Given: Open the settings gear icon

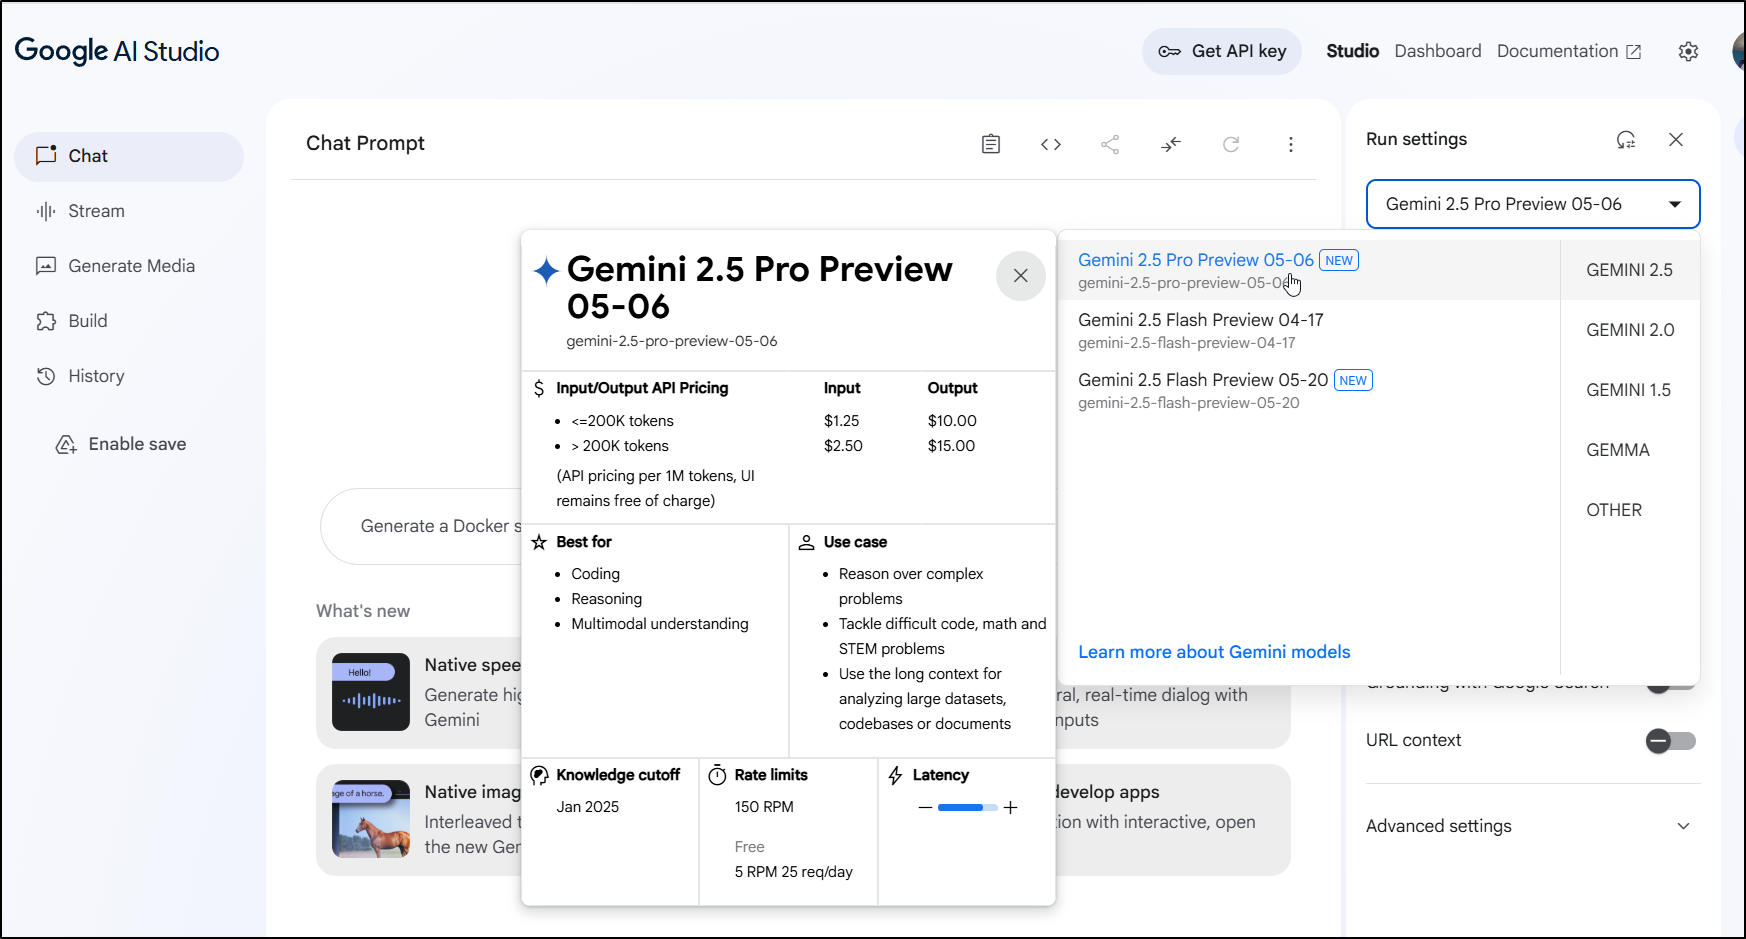Looking at the screenshot, I should coord(1688,52).
